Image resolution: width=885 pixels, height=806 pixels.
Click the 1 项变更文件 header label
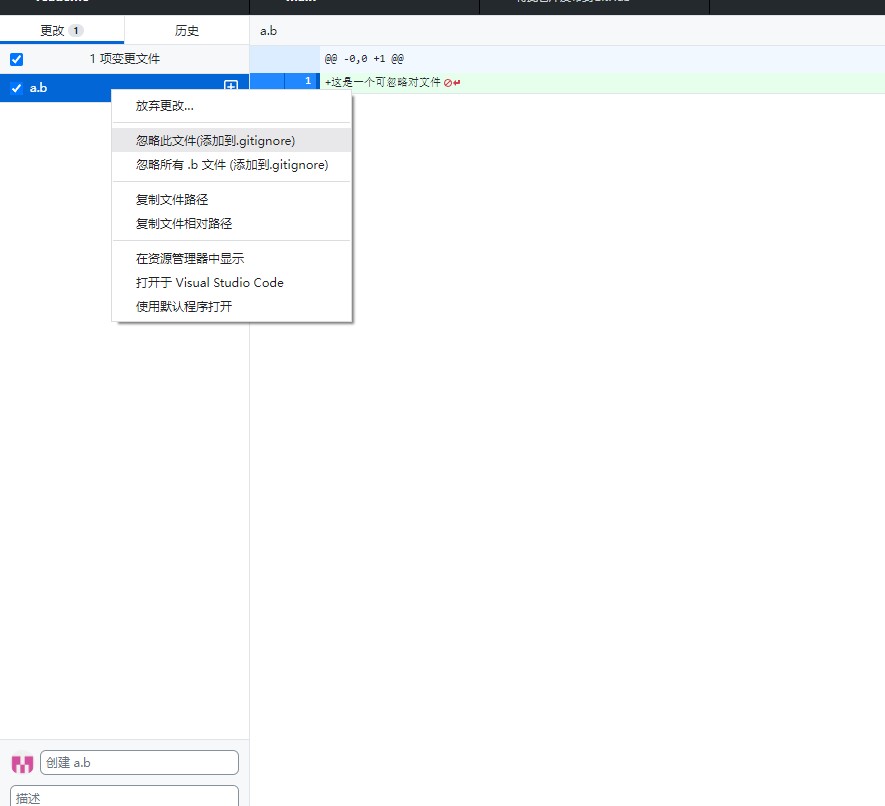124,59
